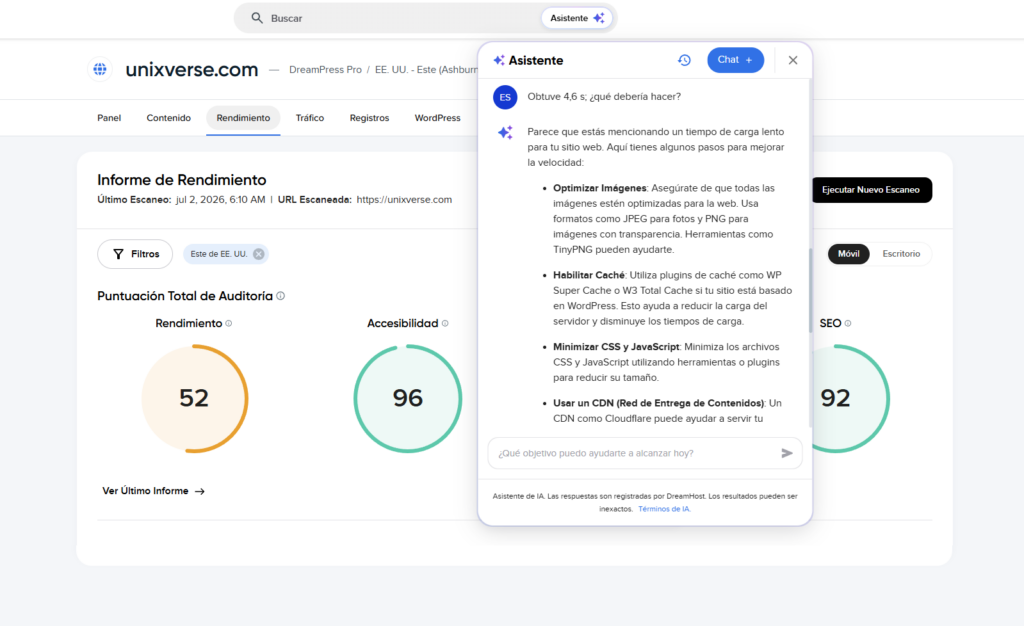1024x626 pixels.
Task: Open Asistente from the search bar button
Action: coord(577,18)
